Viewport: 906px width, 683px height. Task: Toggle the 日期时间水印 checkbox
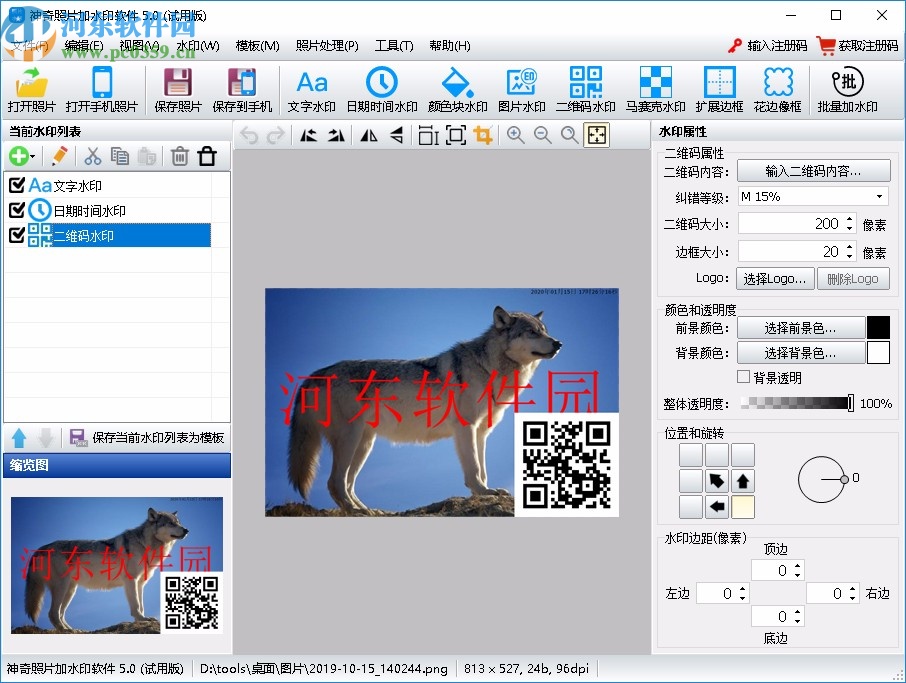pyautogui.click(x=16, y=210)
